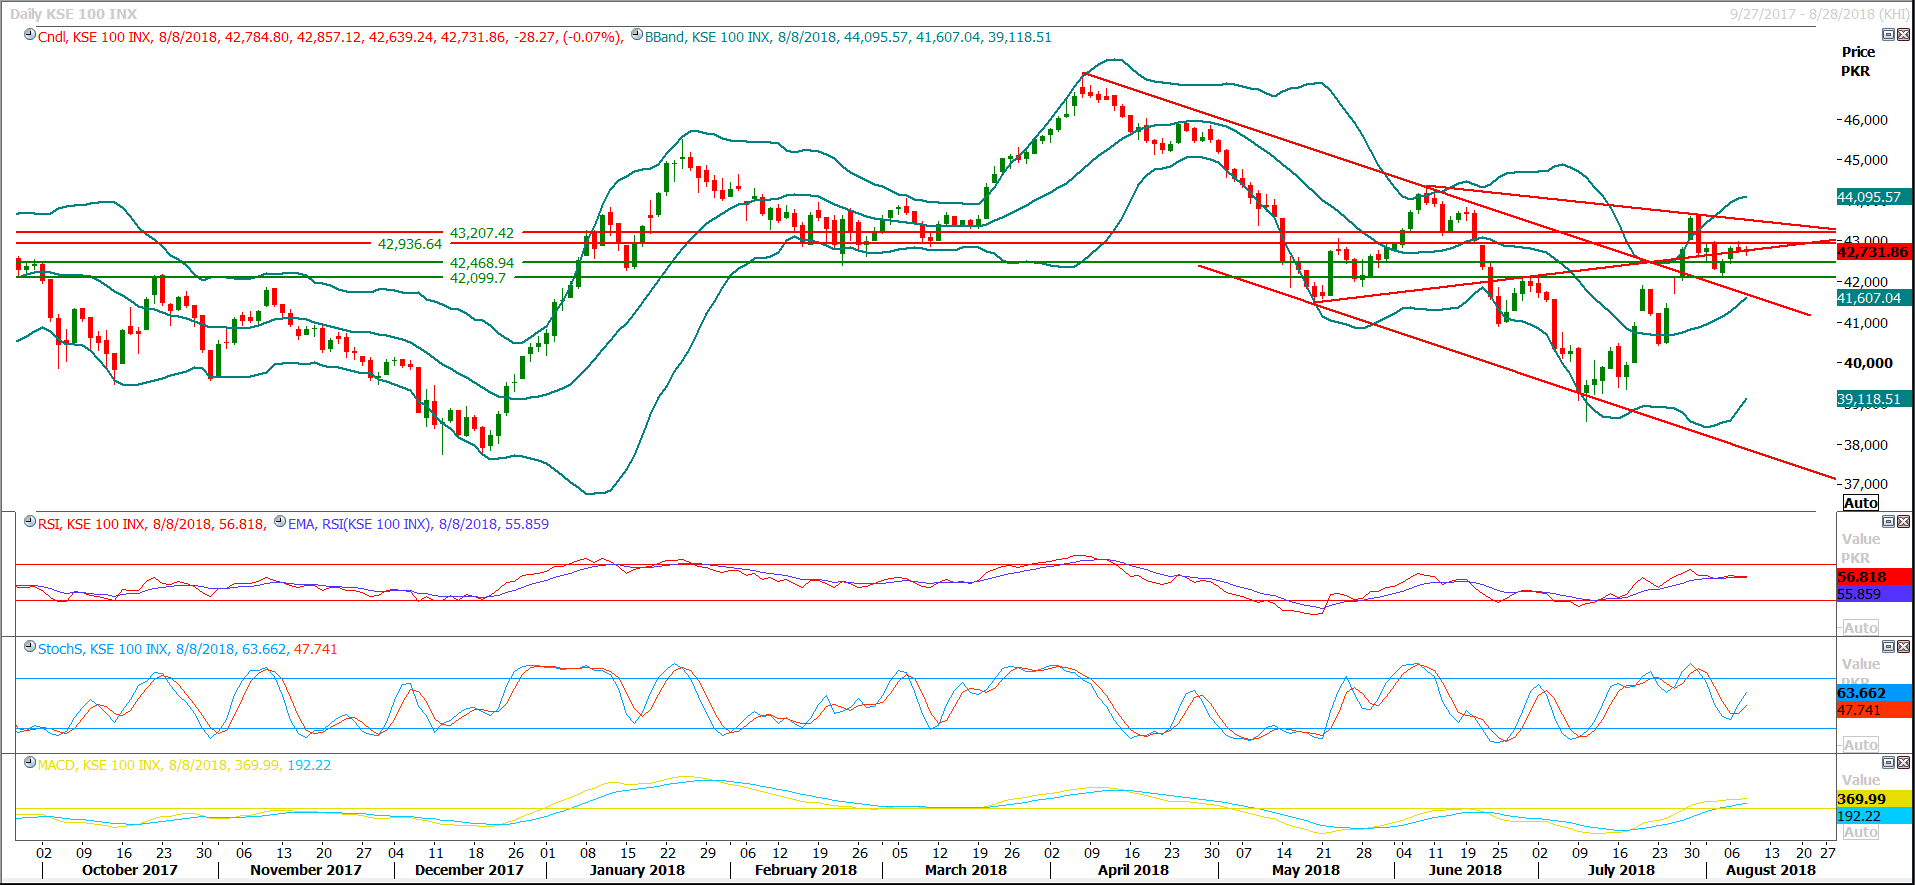The height and width of the screenshot is (885, 1915).
Task: Select the RSI, KSE 100 INX legend text
Action: [152, 524]
